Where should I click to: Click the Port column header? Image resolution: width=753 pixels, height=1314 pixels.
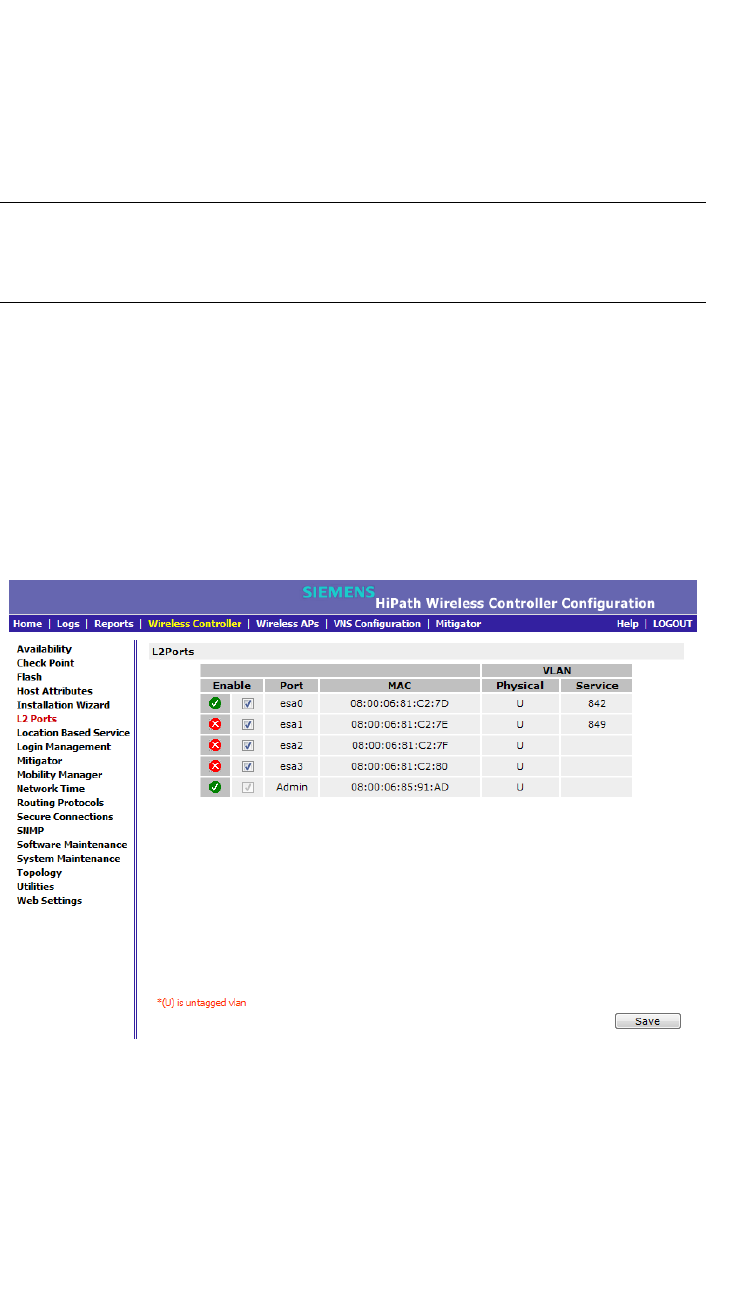click(292, 686)
